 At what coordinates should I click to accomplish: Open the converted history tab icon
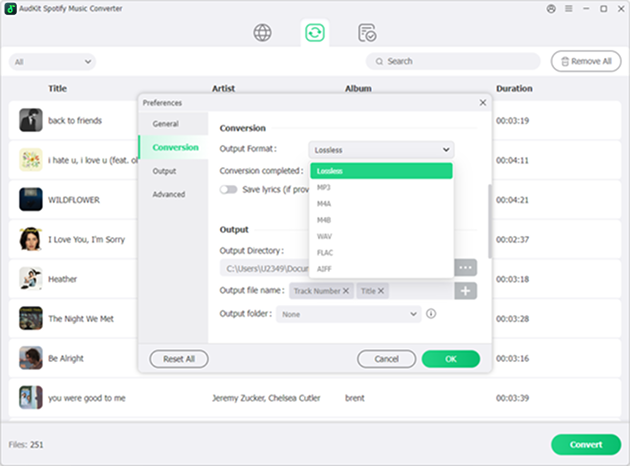367,33
